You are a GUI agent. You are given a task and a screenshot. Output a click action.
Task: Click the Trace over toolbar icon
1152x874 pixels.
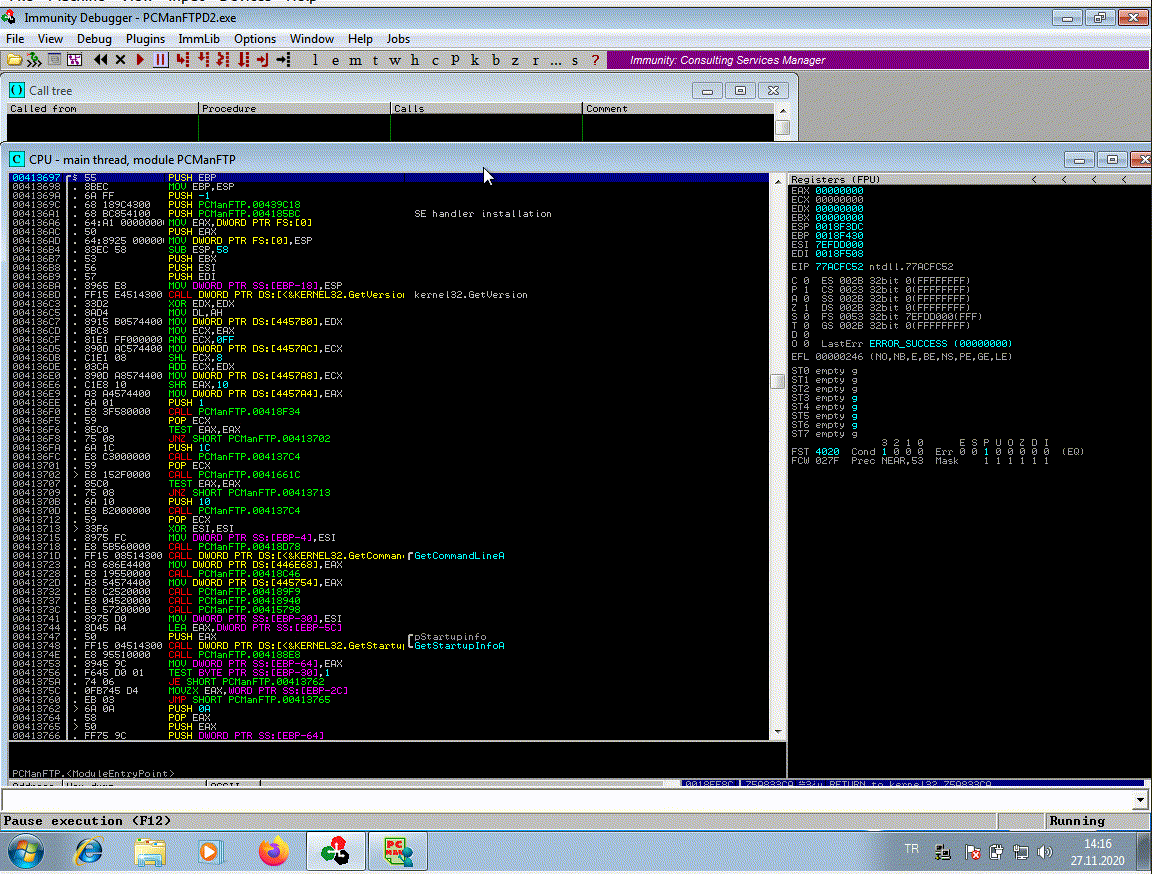pos(243,60)
